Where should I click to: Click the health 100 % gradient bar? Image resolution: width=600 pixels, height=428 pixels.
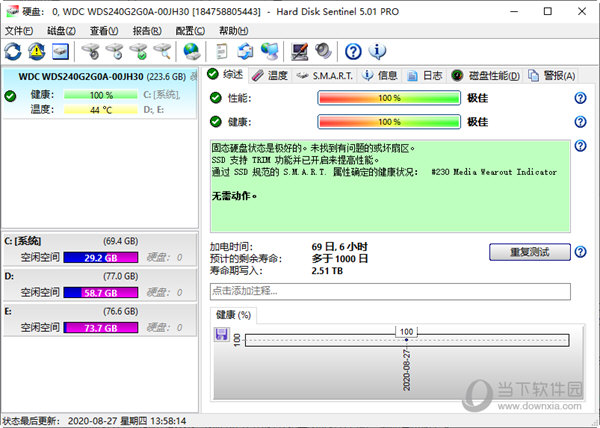tap(389, 122)
